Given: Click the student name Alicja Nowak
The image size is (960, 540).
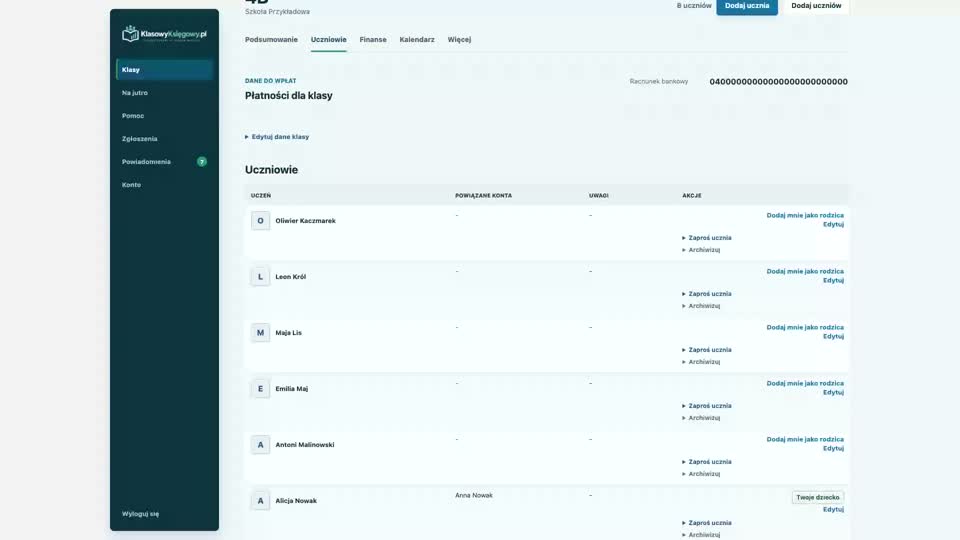Looking at the screenshot, I should (x=296, y=501).
